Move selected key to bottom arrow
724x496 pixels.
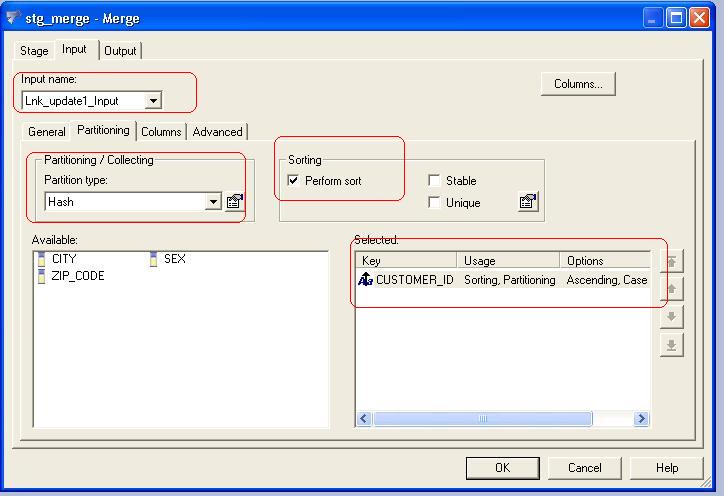point(672,345)
